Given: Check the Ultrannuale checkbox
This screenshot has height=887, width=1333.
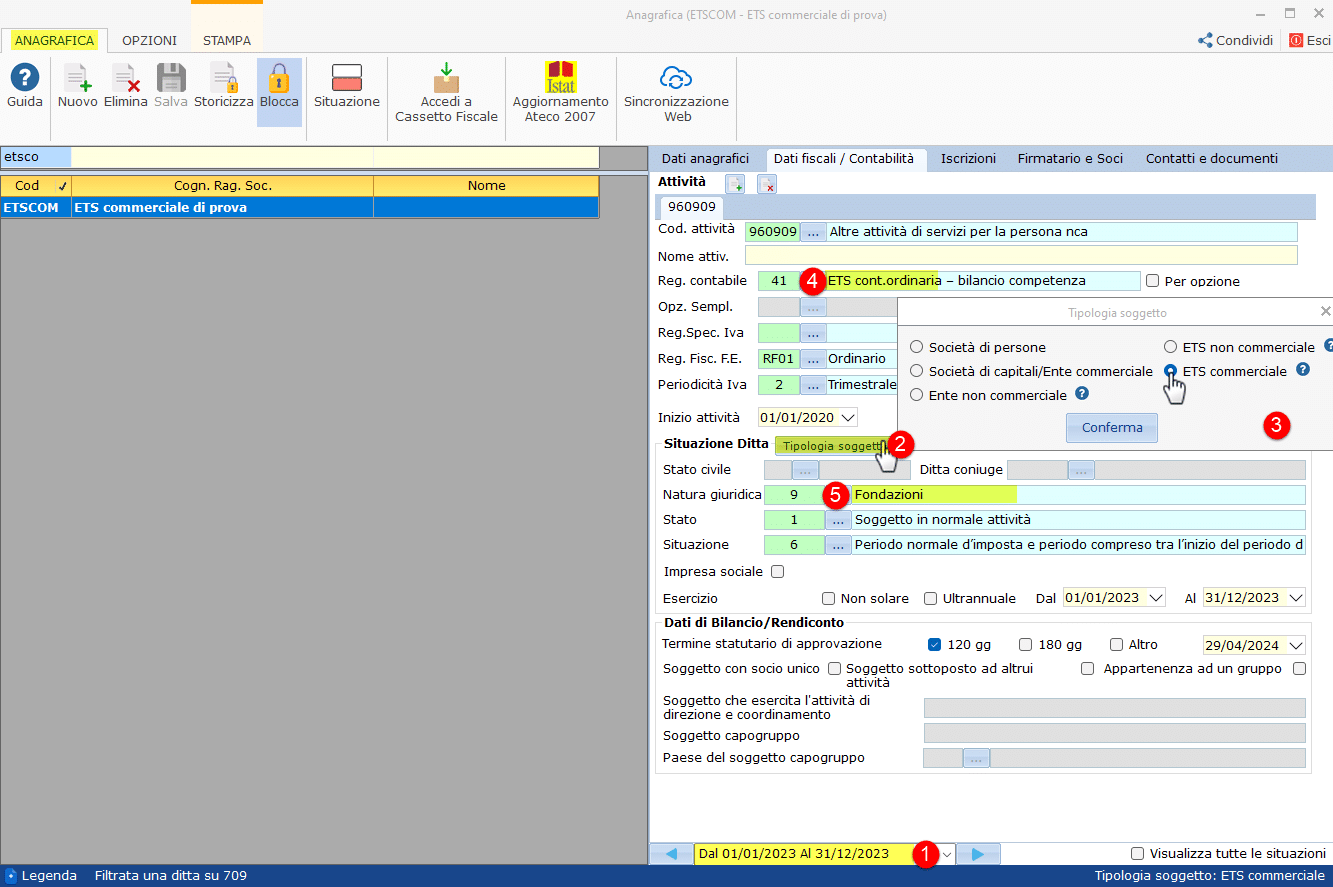Looking at the screenshot, I should (931, 598).
